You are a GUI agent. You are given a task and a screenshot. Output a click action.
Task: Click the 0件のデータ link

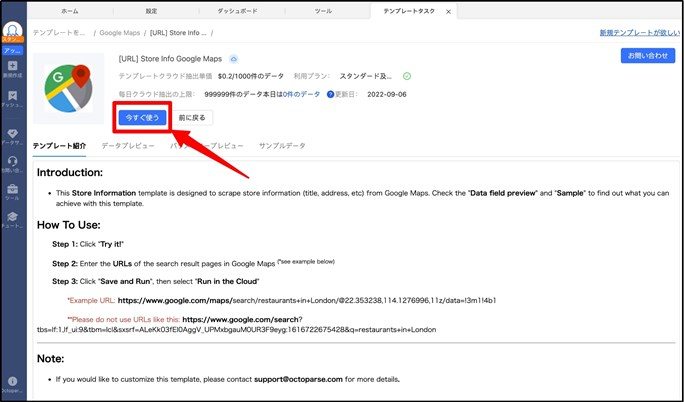pyautogui.click(x=301, y=94)
